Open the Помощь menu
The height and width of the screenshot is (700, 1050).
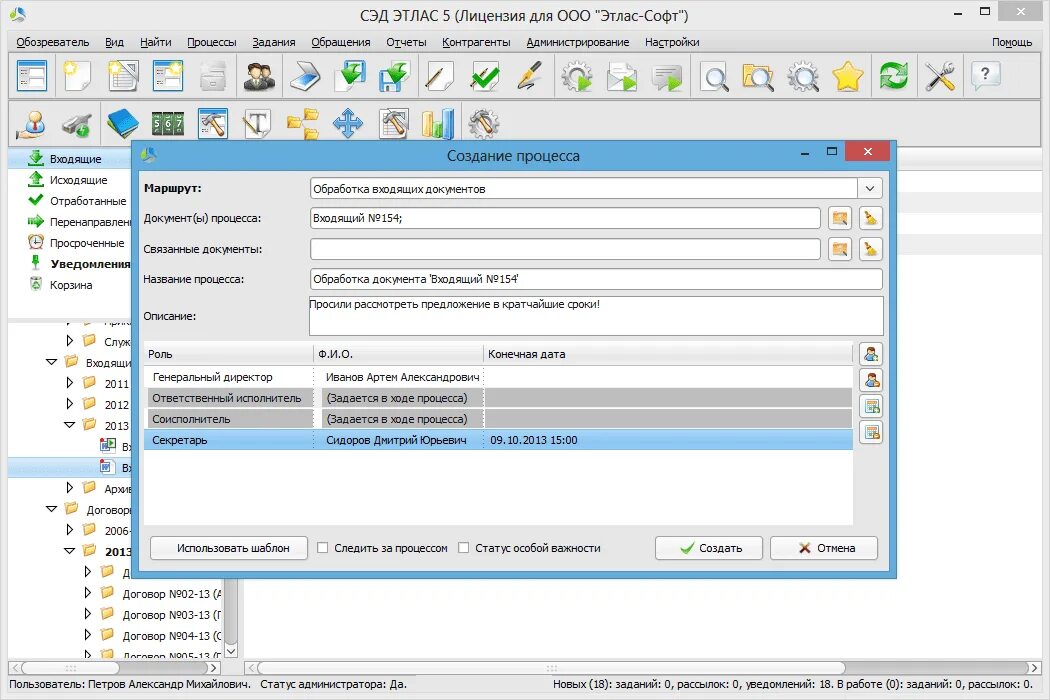[x=1011, y=42]
